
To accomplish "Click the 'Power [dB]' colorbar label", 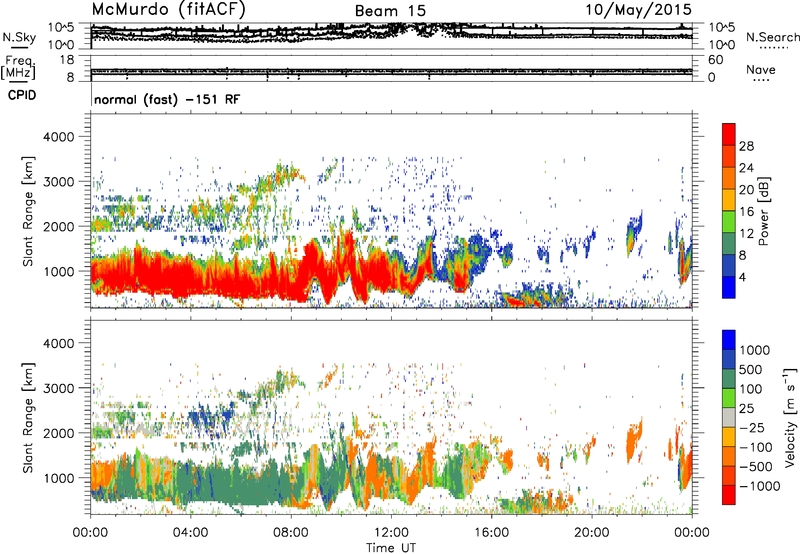I will 763,211.
